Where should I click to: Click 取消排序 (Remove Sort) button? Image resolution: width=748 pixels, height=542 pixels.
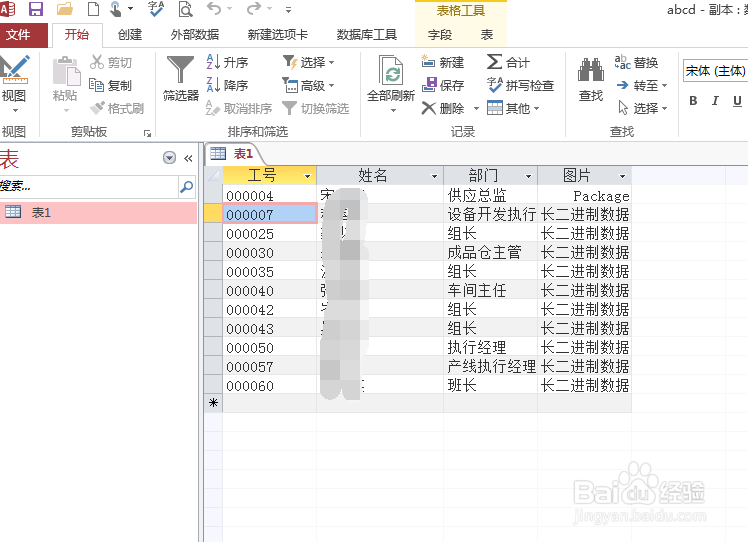239,108
